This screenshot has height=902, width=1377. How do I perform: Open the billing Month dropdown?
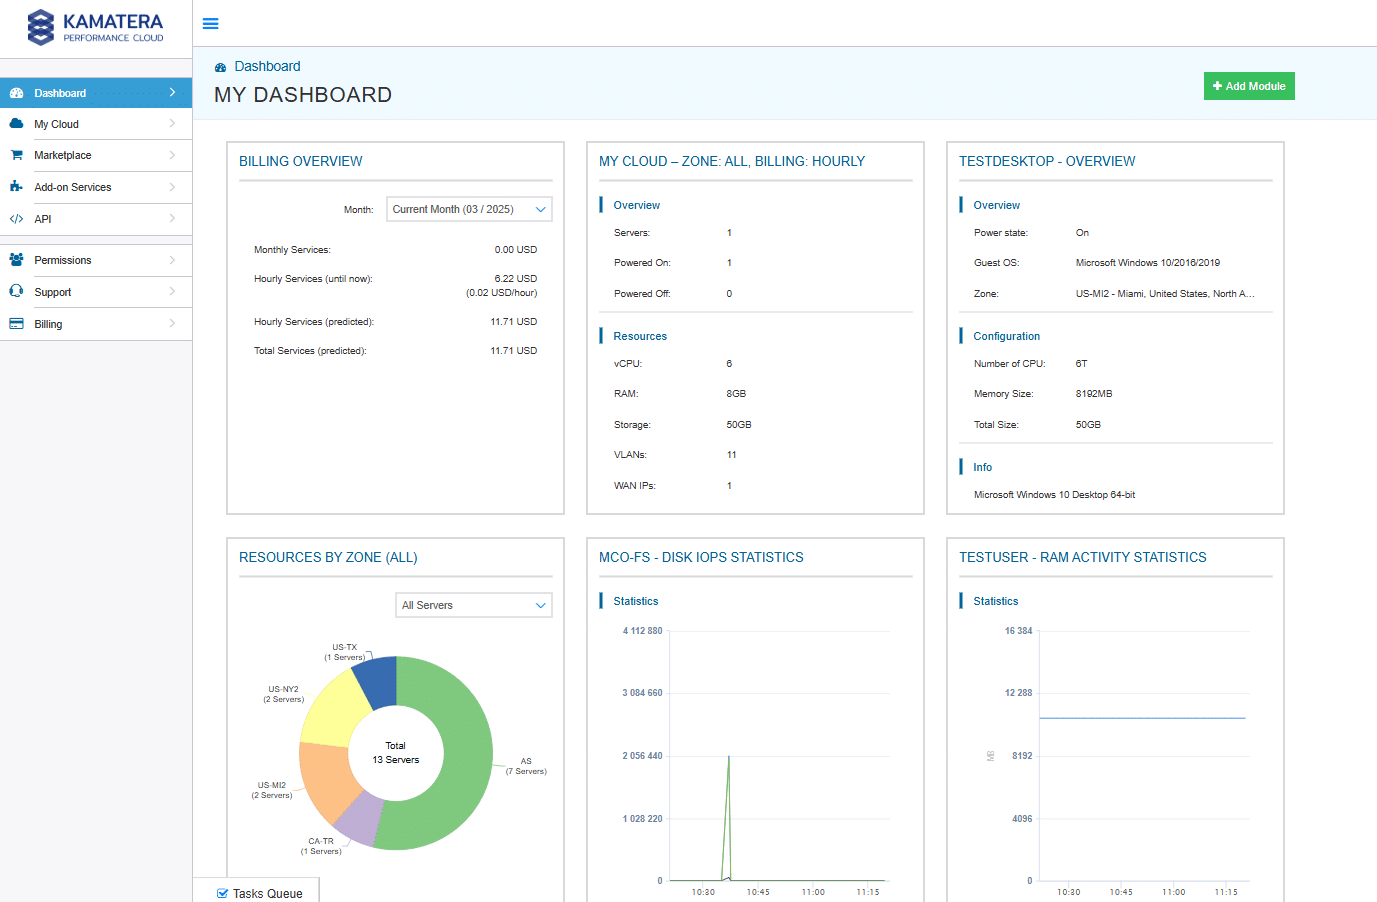pyautogui.click(x=469, y=209)
